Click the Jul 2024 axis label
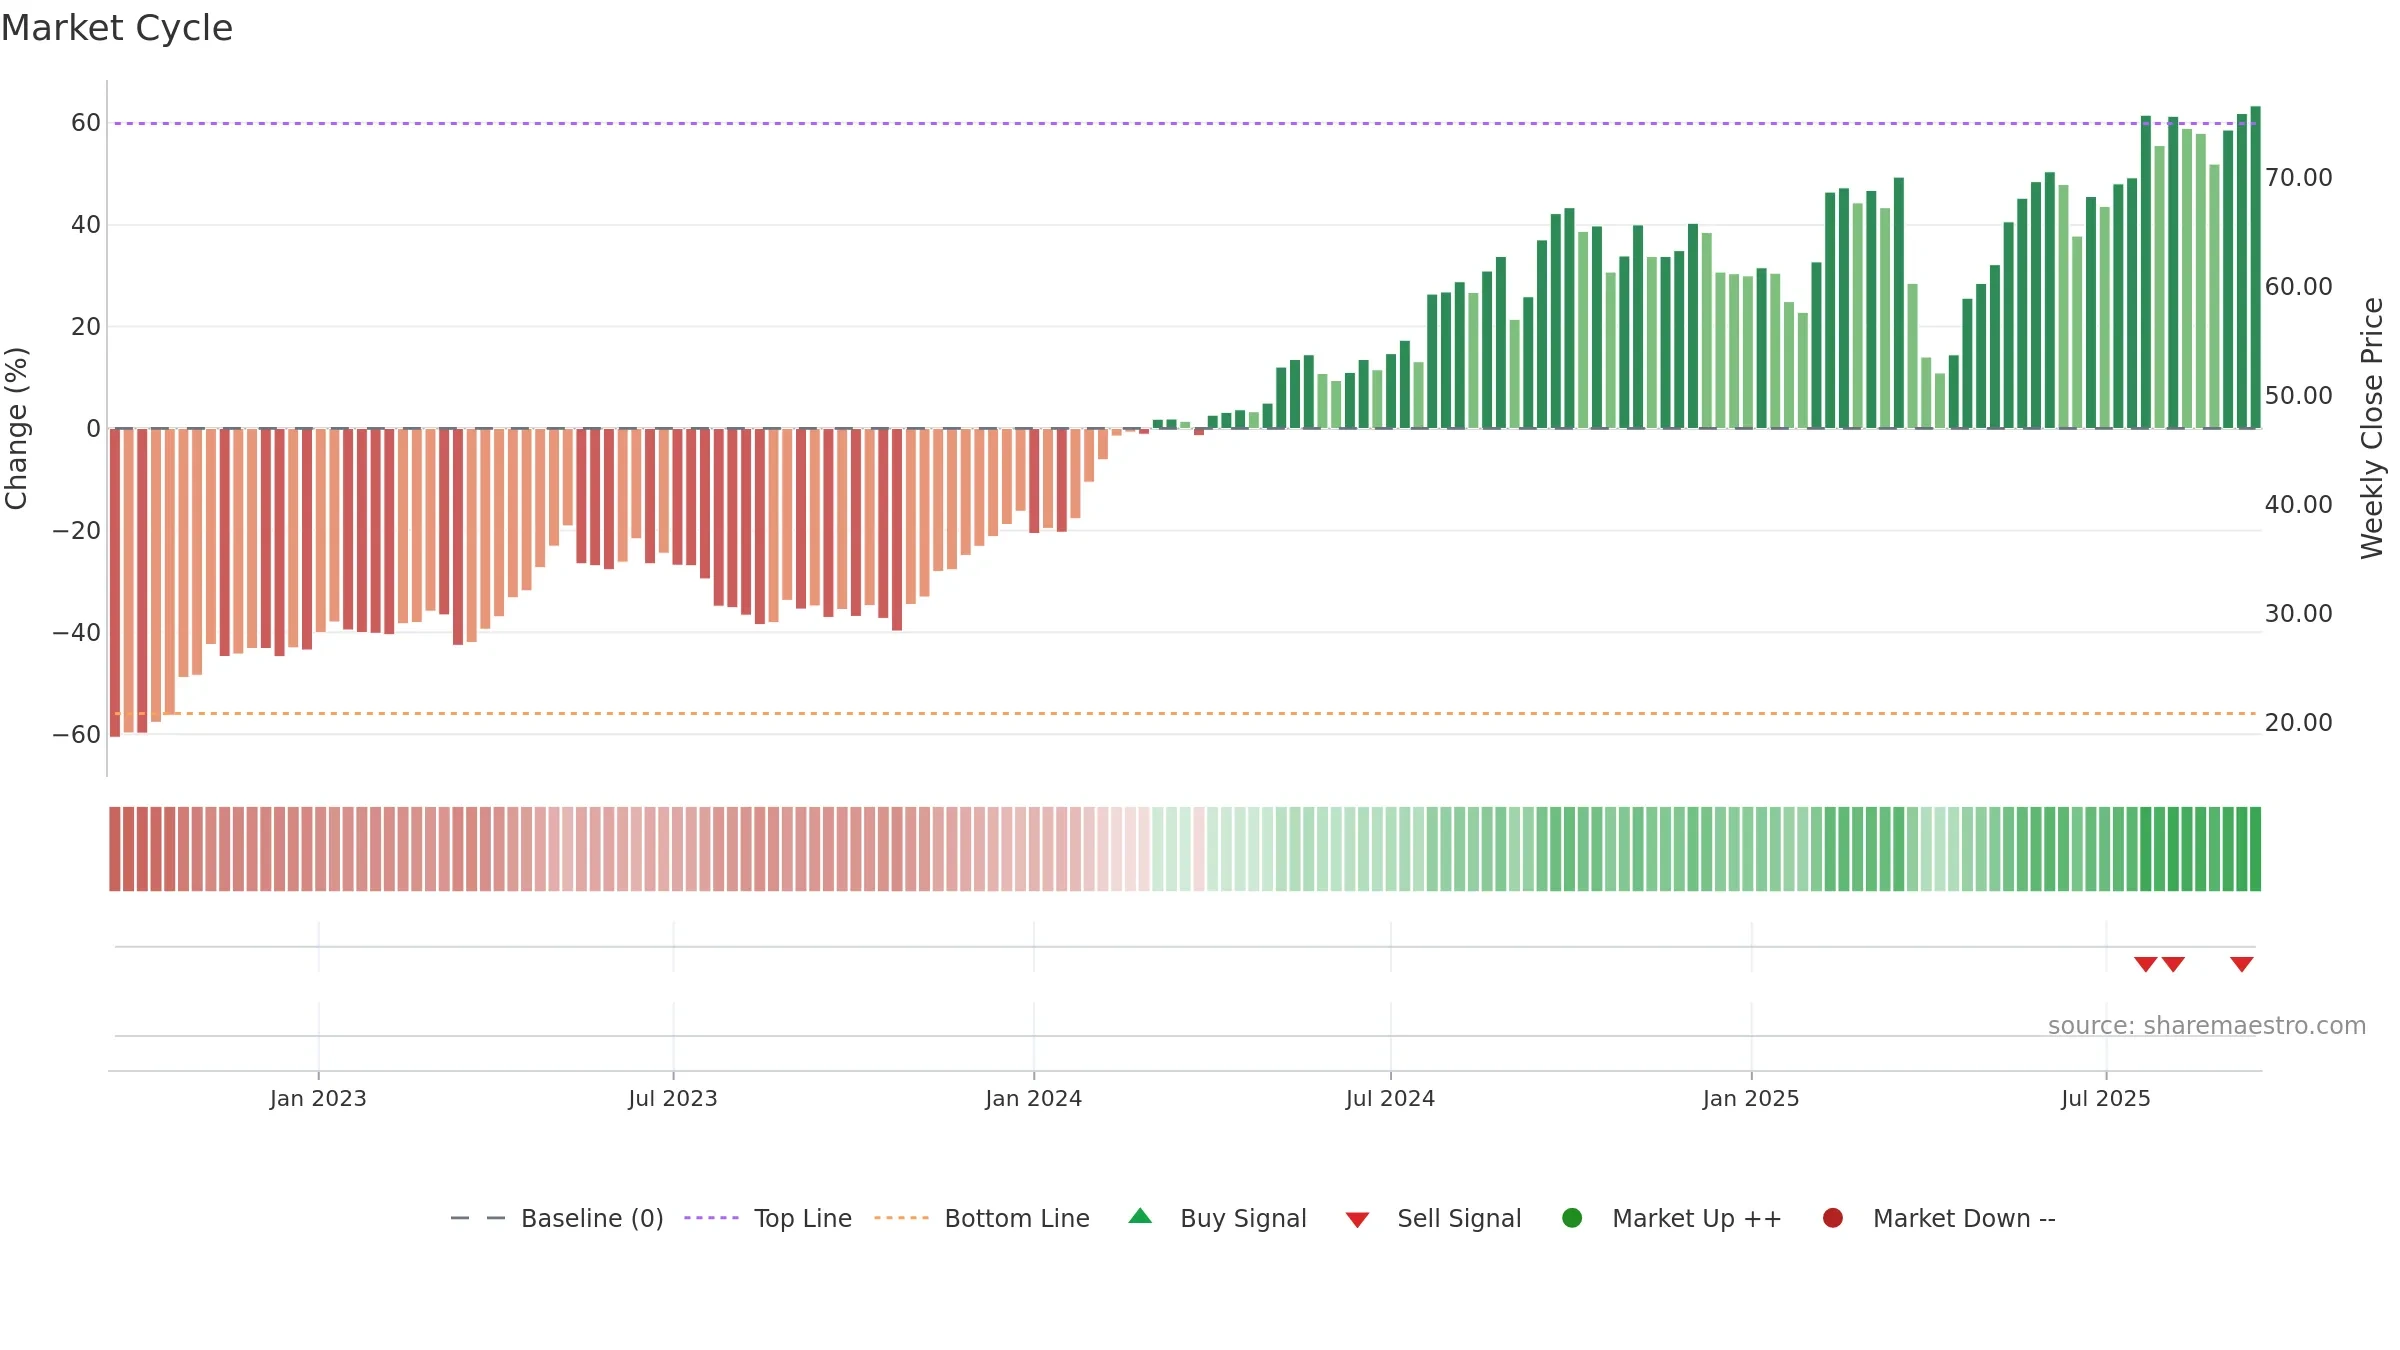This screenshot has height=1350, width=2400. point(1390,1099)
